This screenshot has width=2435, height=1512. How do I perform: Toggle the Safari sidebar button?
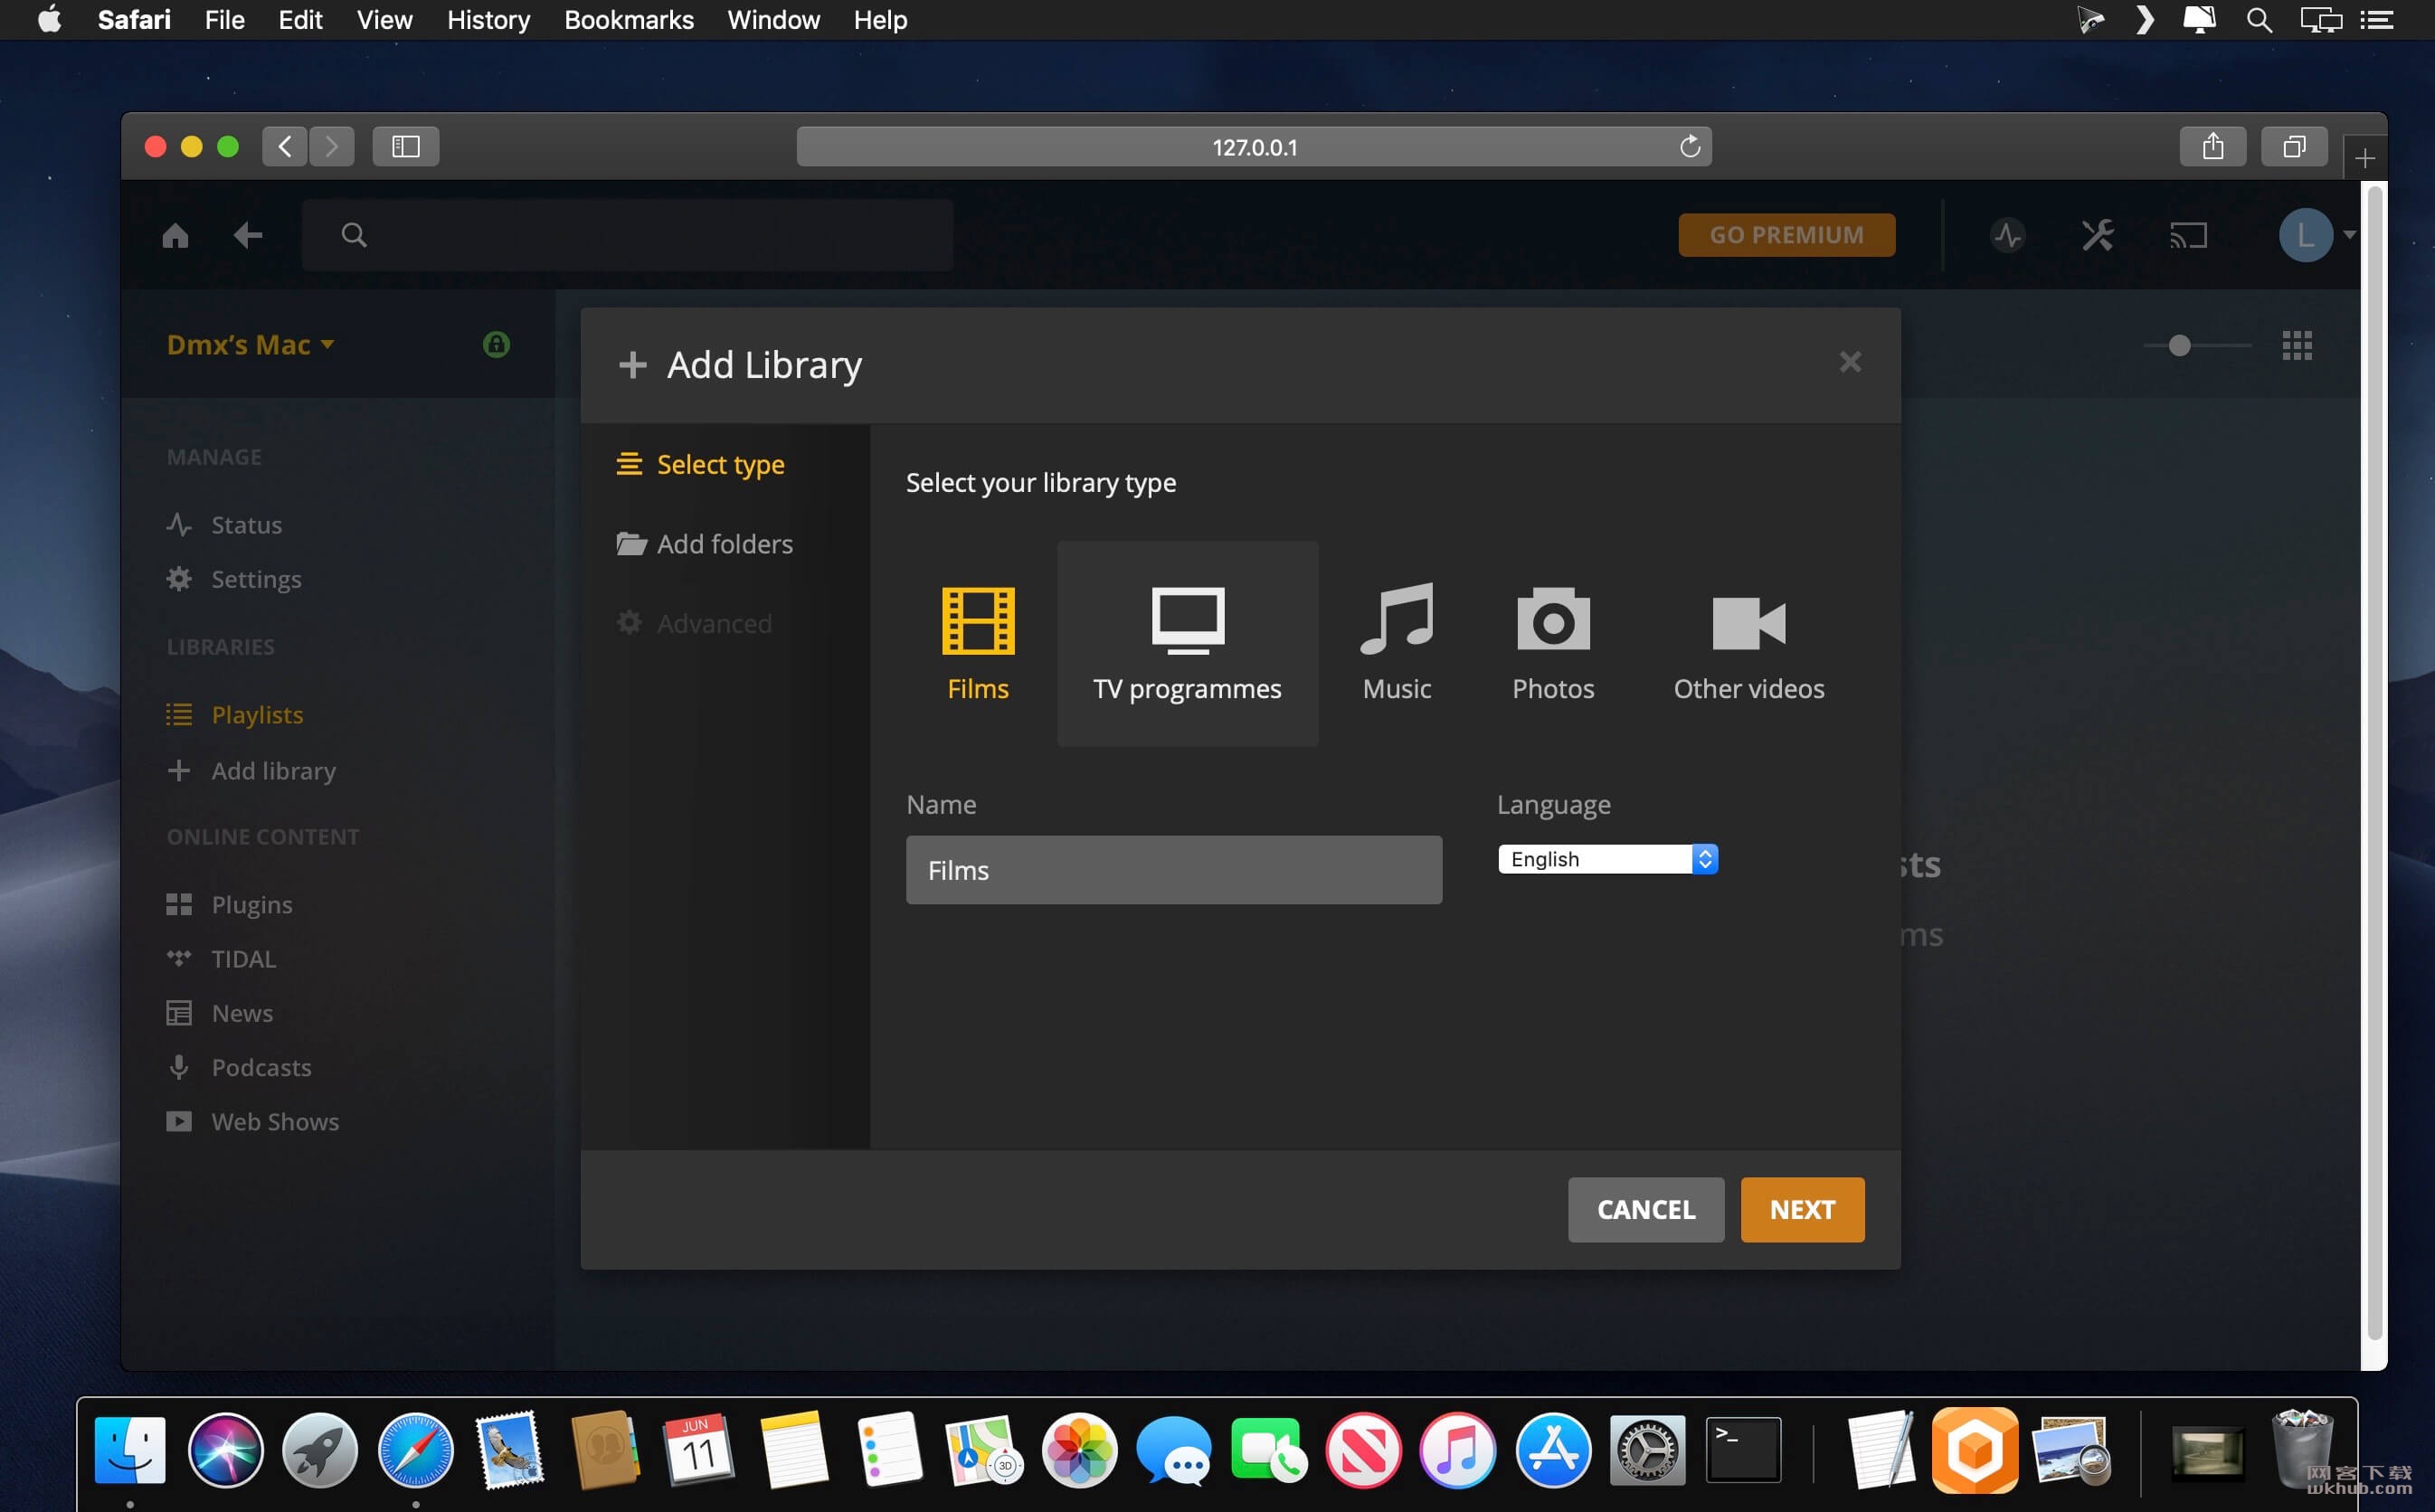coord(405,147)
